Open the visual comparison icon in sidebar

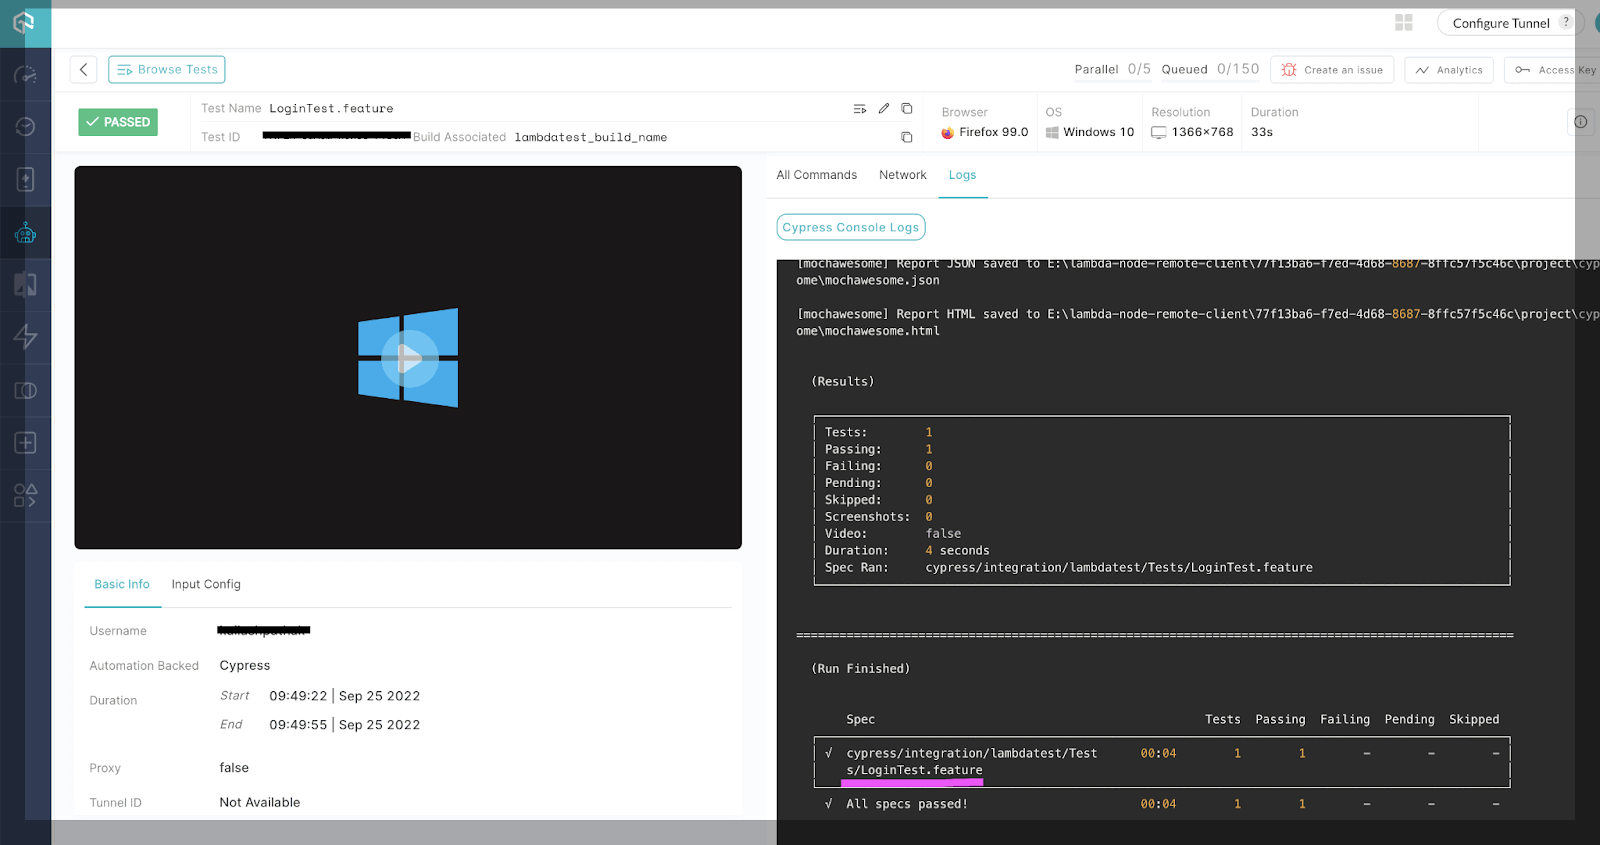[25, 285]
